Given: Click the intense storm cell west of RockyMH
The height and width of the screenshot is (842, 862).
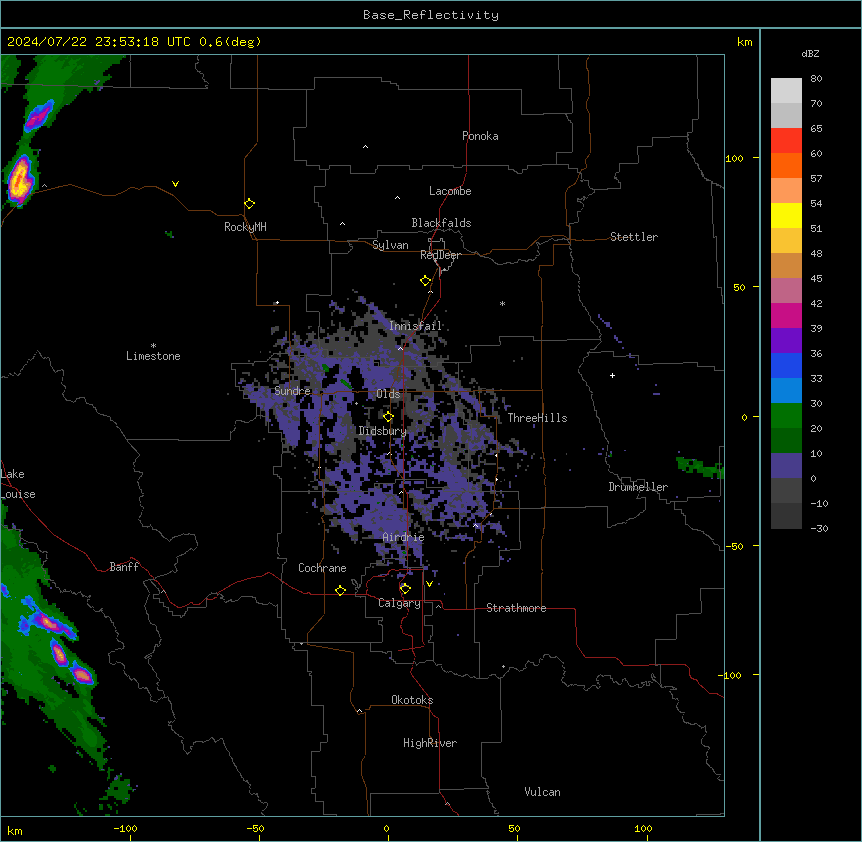Looking at the screenshot, I should coord(20,180).
